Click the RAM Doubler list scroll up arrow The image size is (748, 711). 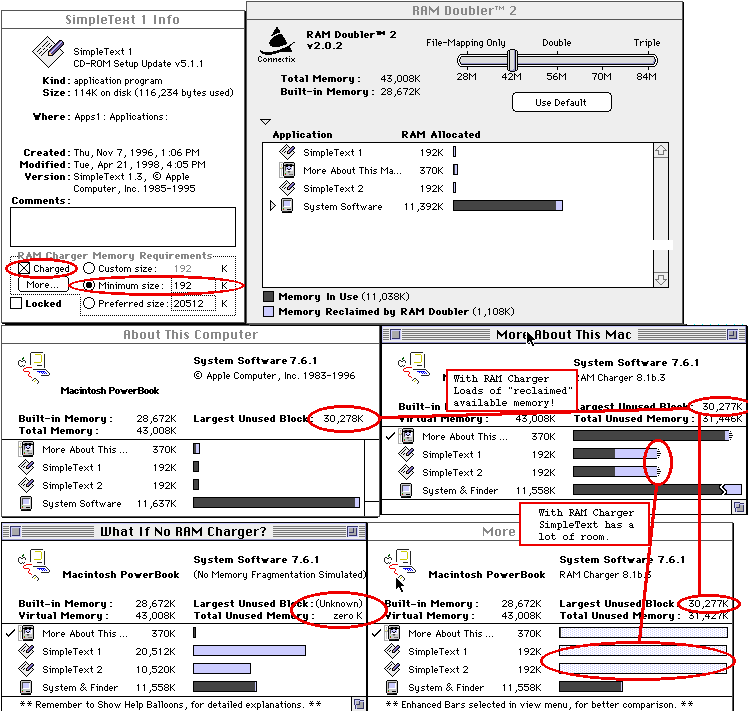point(661,151)
